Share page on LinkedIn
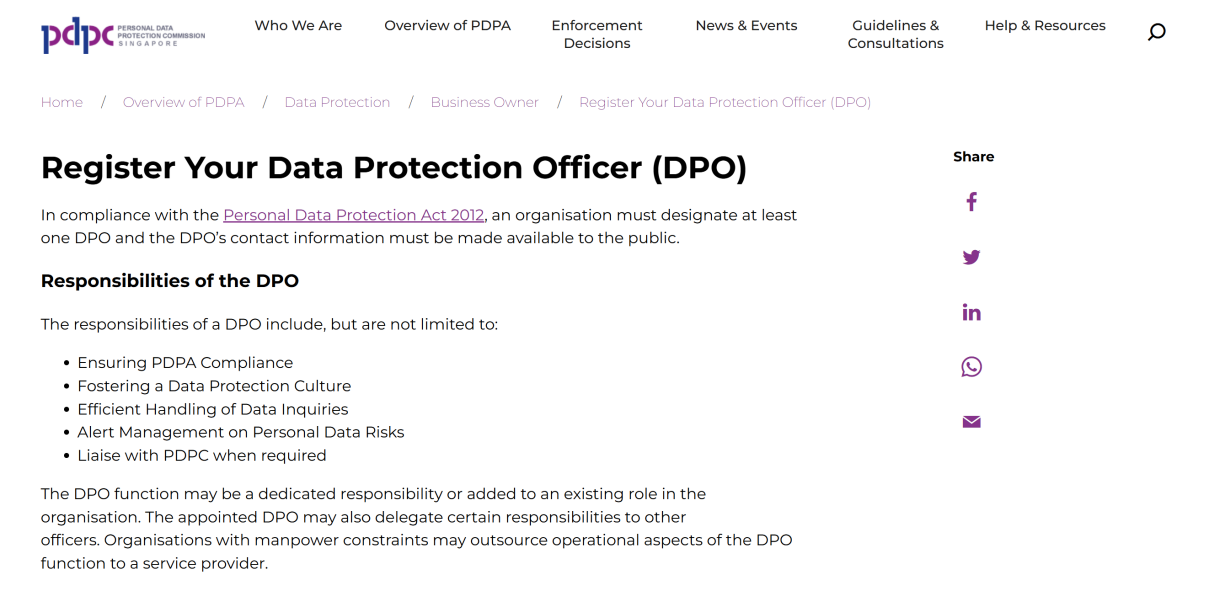Image resolution: width=1225 pixels, height=591 pixels. tap(971, 312)
